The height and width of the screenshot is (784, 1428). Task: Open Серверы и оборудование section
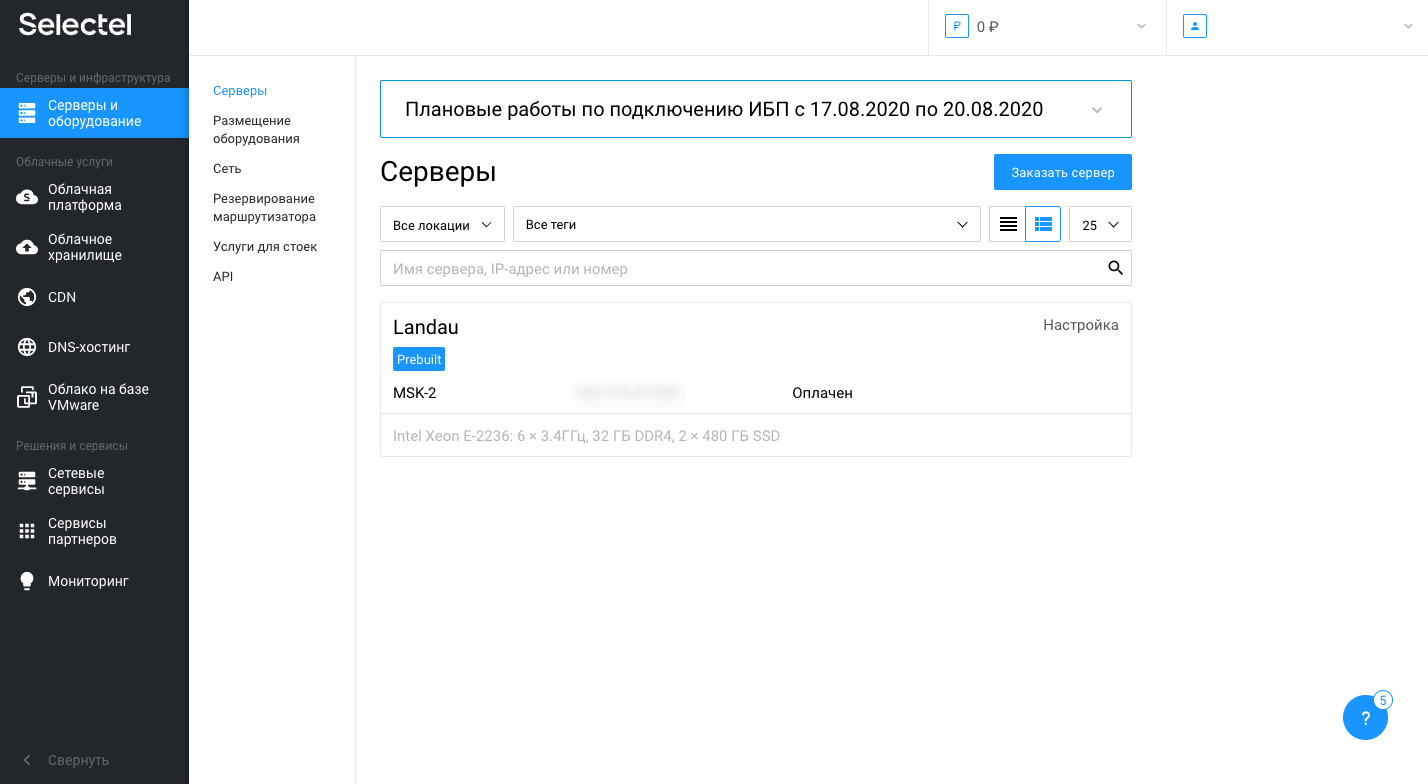tap(94, 113)
